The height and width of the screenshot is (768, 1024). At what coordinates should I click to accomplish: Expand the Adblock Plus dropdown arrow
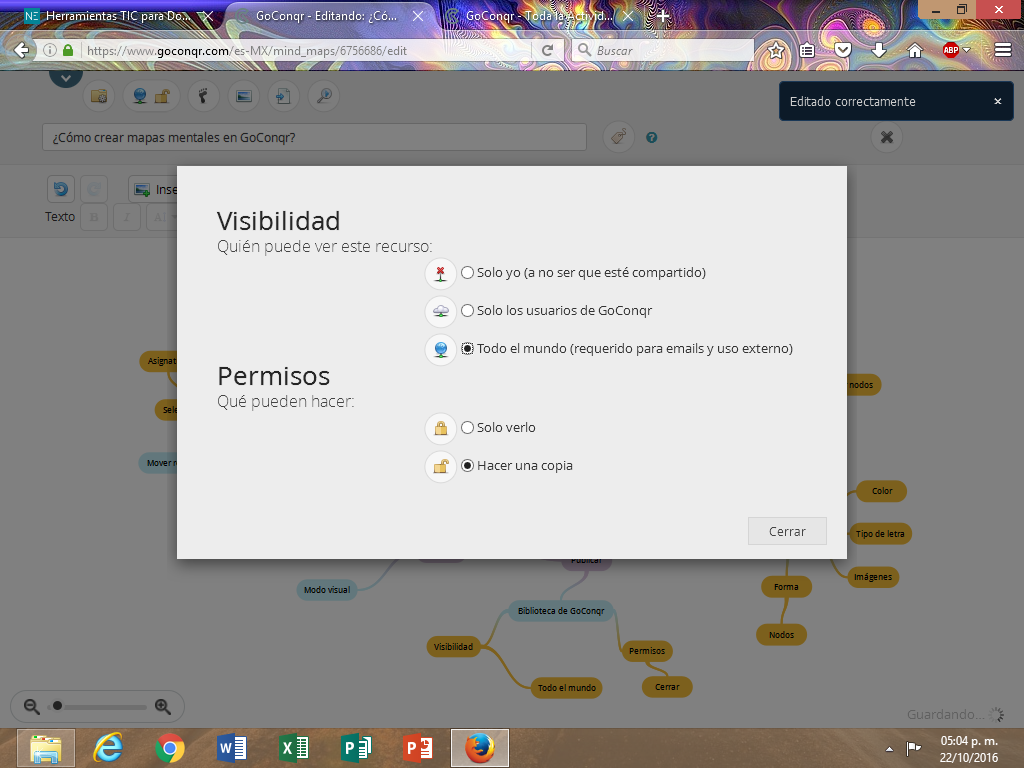tap(967, 50)
